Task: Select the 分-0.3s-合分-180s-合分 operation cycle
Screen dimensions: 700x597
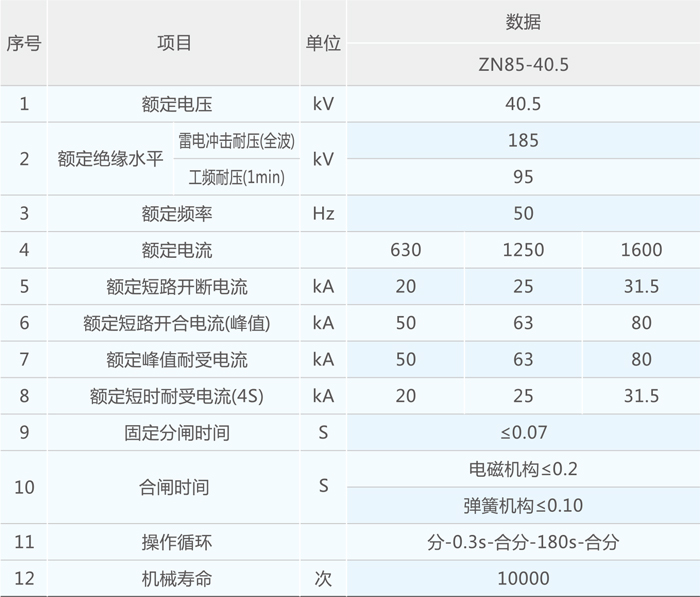Action: [x=524, y=542]
